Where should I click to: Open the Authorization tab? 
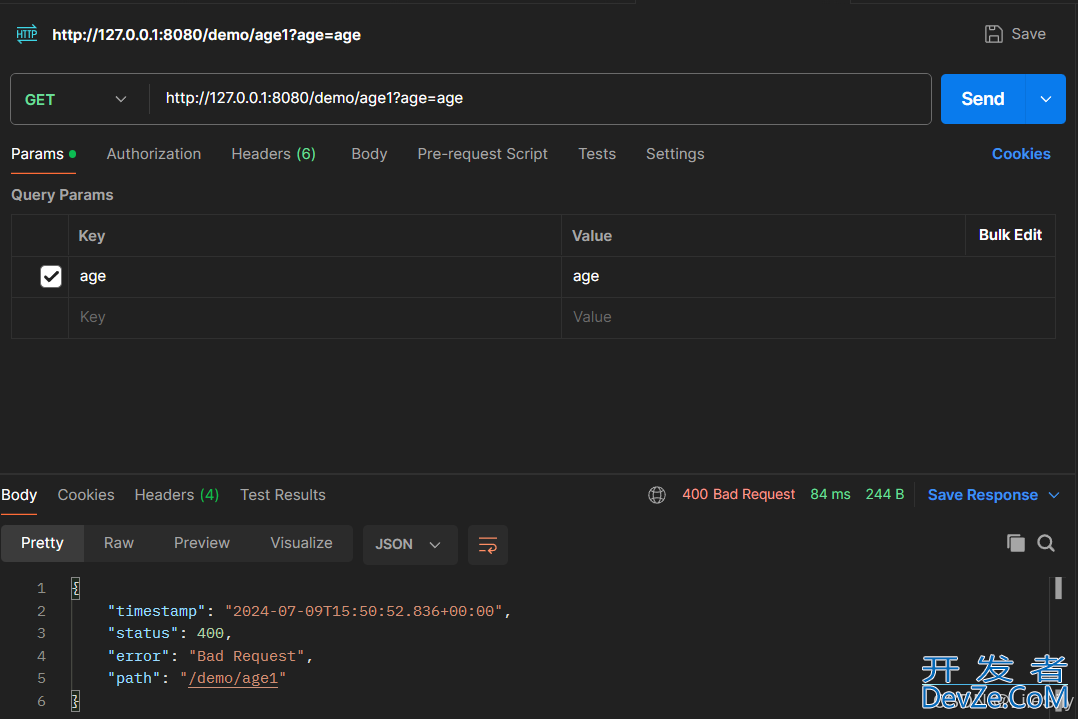pos(154,154)
